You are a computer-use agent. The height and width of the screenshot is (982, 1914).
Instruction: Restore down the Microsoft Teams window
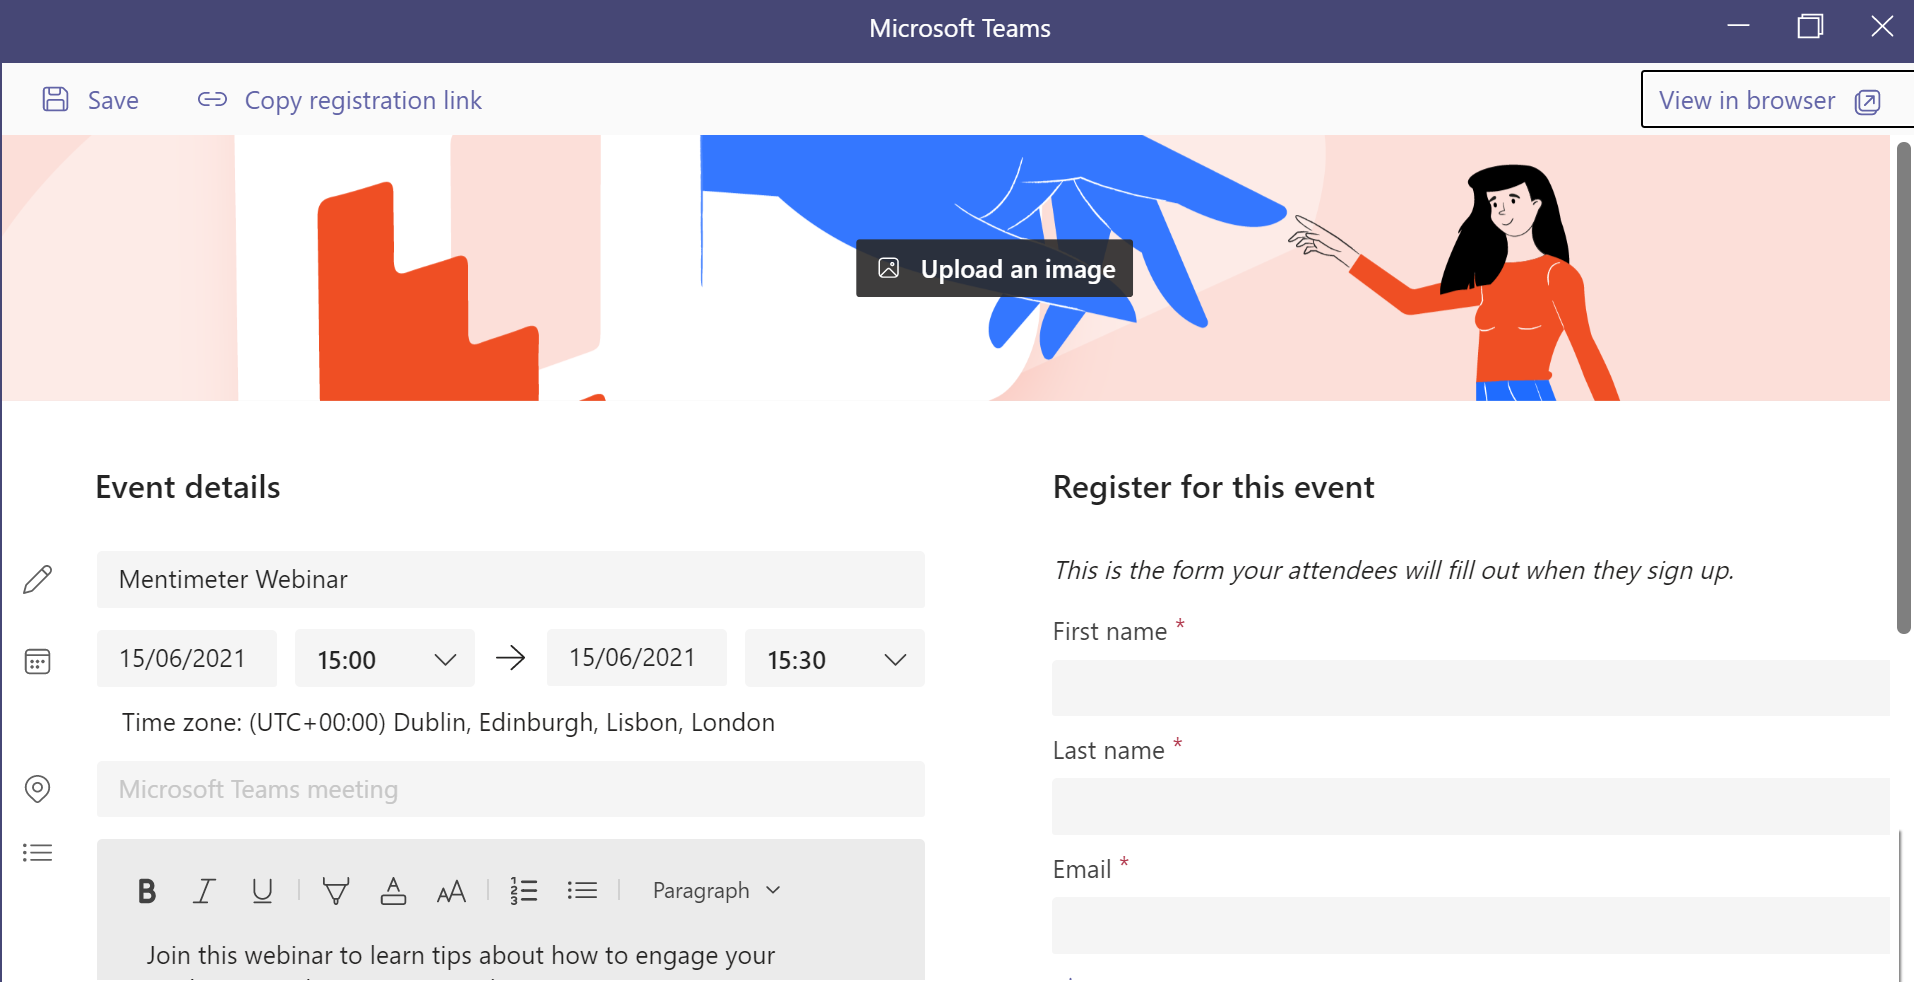[x=1810, y=26]
